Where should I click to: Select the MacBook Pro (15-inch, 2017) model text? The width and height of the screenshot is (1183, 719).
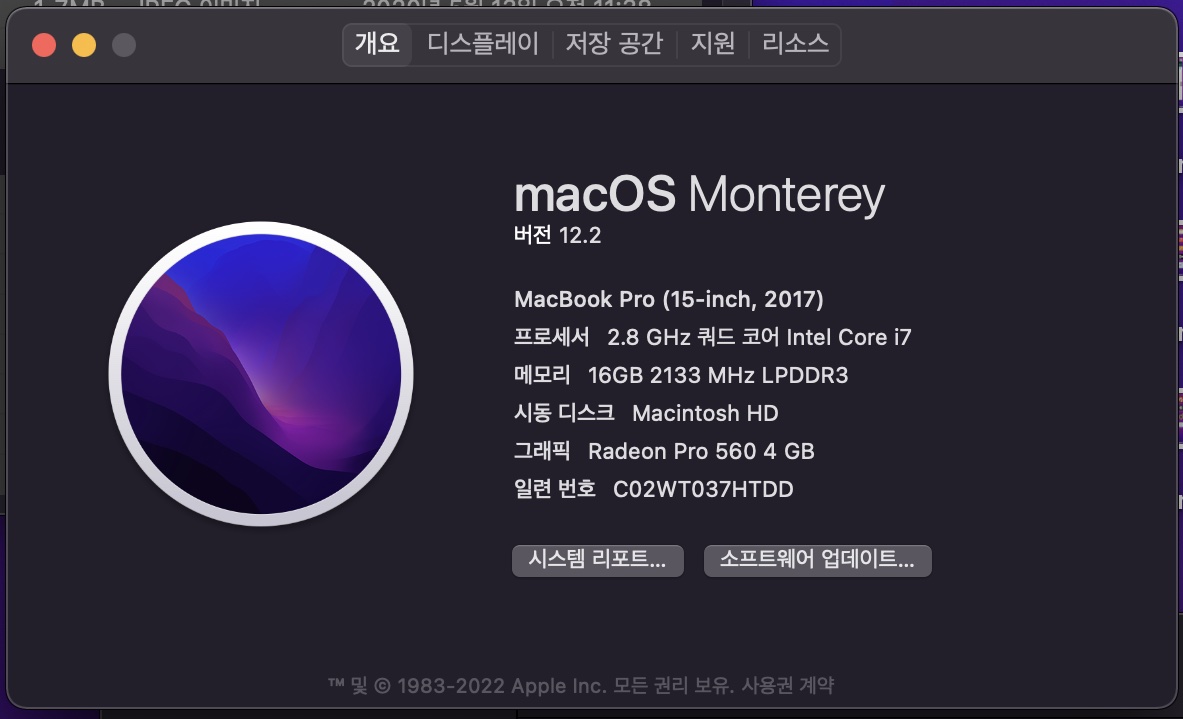click(668, 299)
